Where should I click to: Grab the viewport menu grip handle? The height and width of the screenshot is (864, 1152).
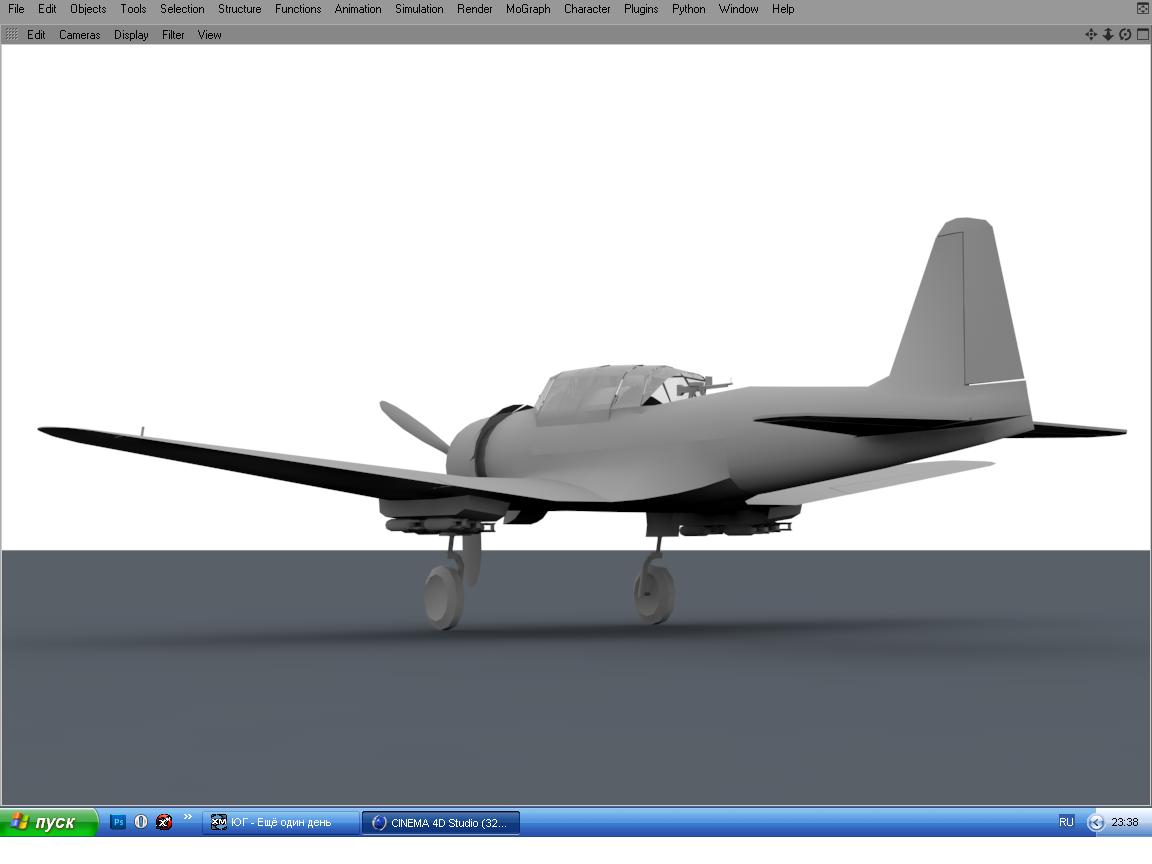pyautogui.click(x=12, y=35)
